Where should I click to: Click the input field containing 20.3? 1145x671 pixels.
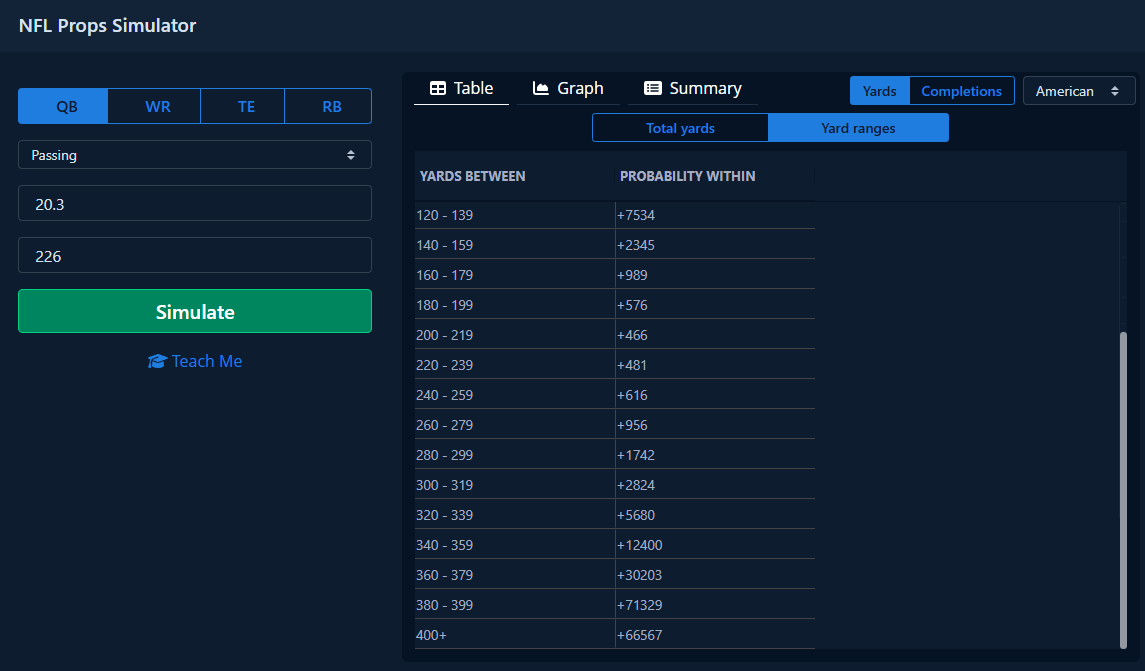[x=195, y=204]
